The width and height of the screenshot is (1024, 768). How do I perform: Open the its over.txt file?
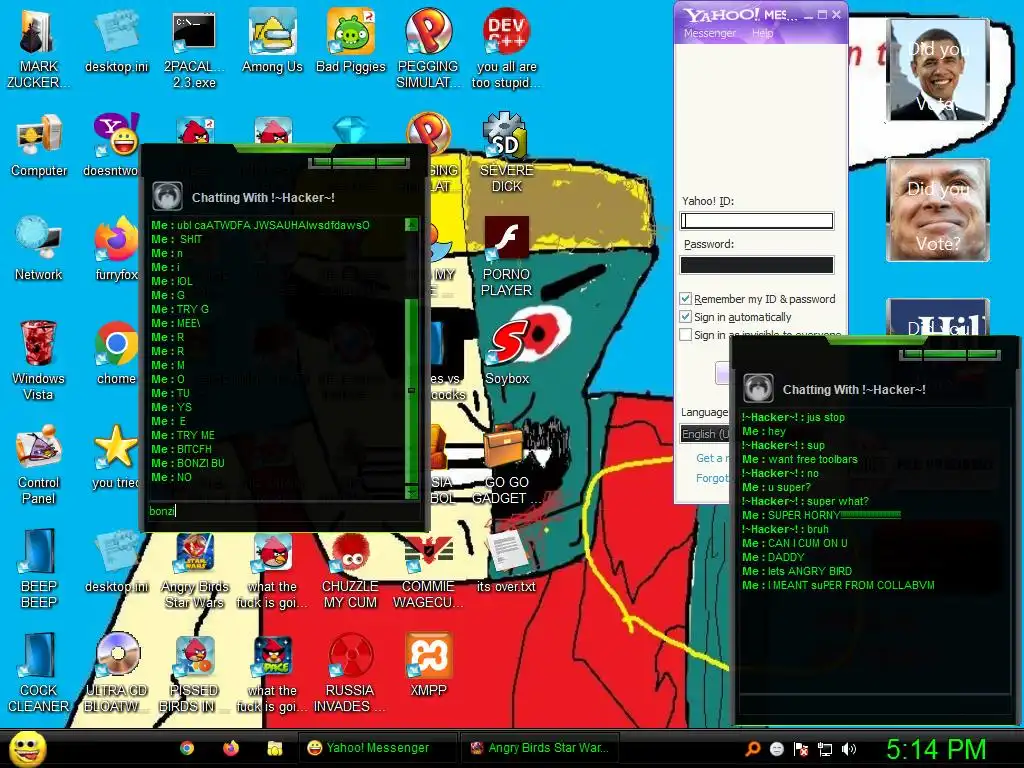point(506,563)
